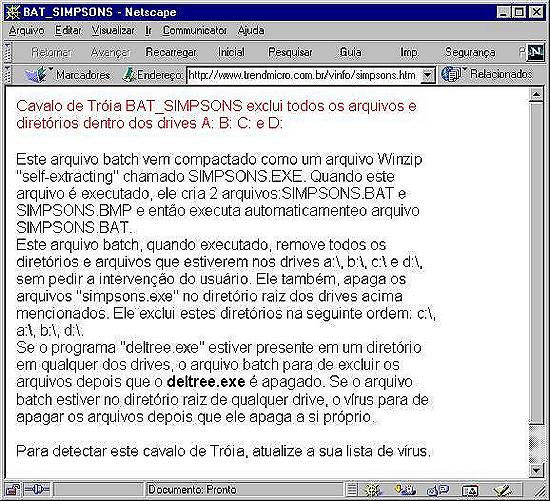Screen dimensions: 550x501
Task: Click the Marcadores bookmarks icon
Action: 37,75
